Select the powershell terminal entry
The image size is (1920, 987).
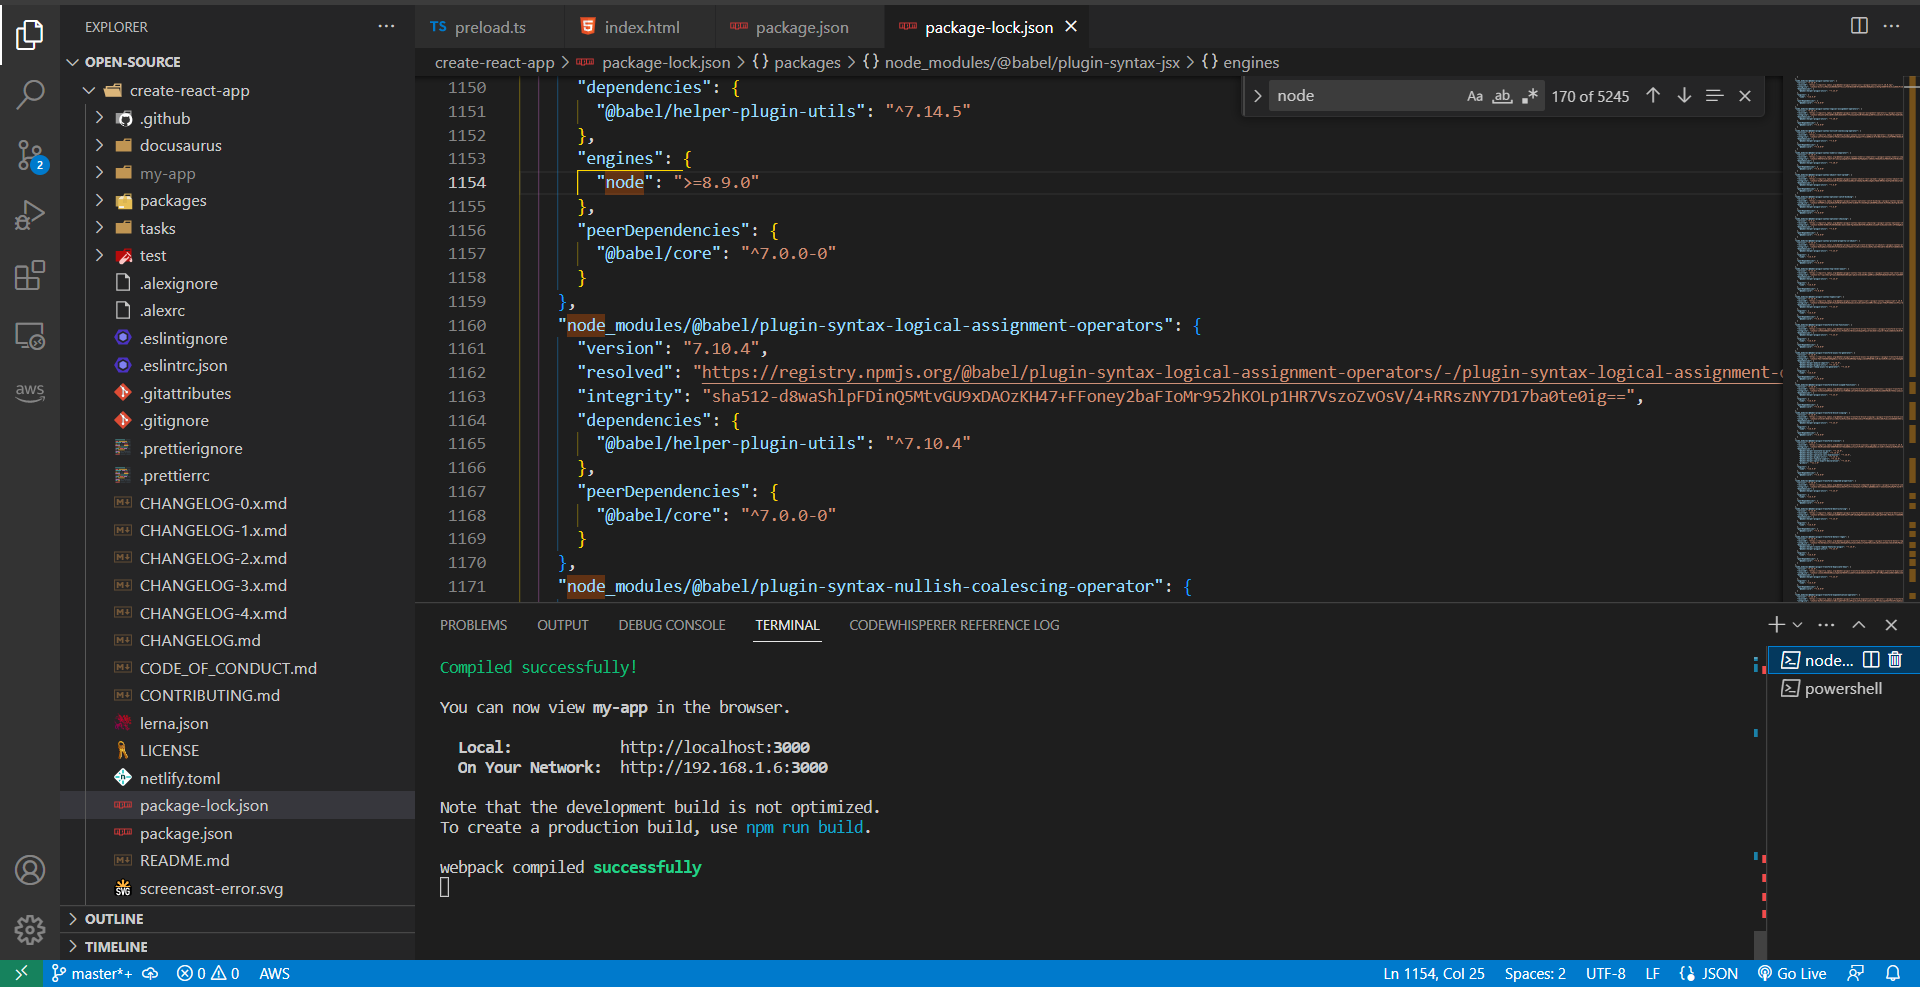click(1842, 688)
